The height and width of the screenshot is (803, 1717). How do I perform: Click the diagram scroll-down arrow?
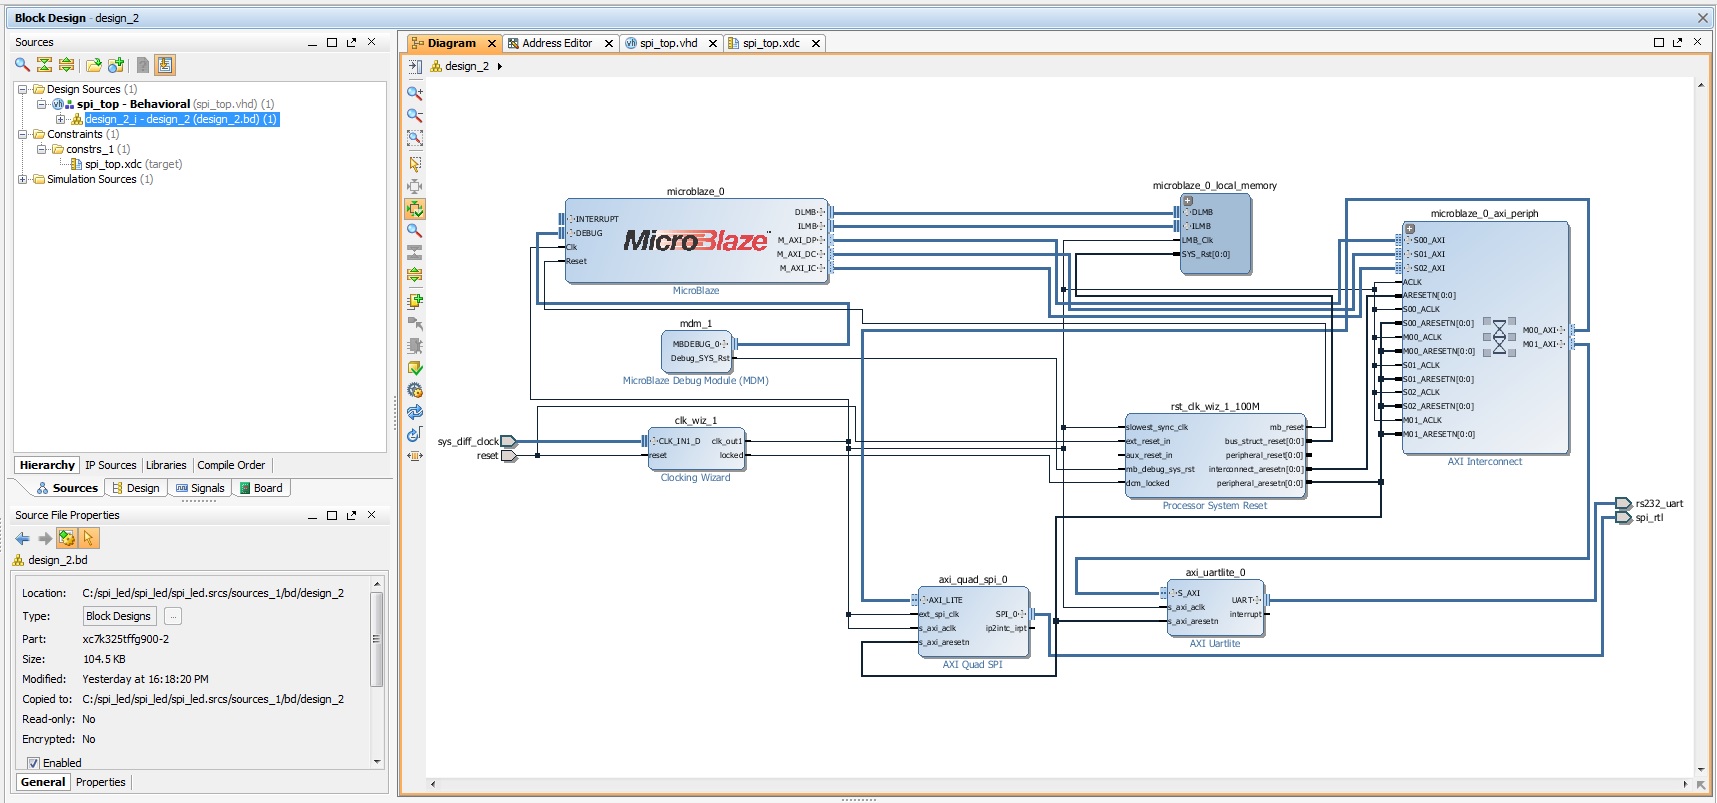click(x=1701, y=770)
